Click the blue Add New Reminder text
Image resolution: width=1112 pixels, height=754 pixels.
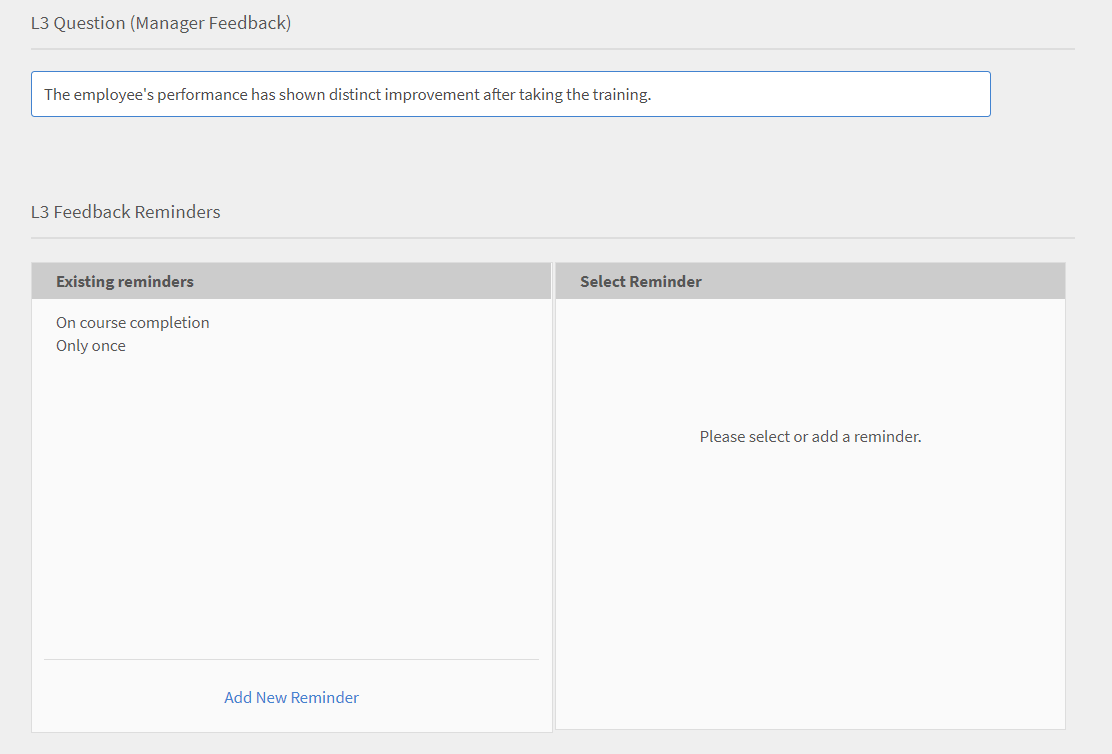click(x=291, y=697)
